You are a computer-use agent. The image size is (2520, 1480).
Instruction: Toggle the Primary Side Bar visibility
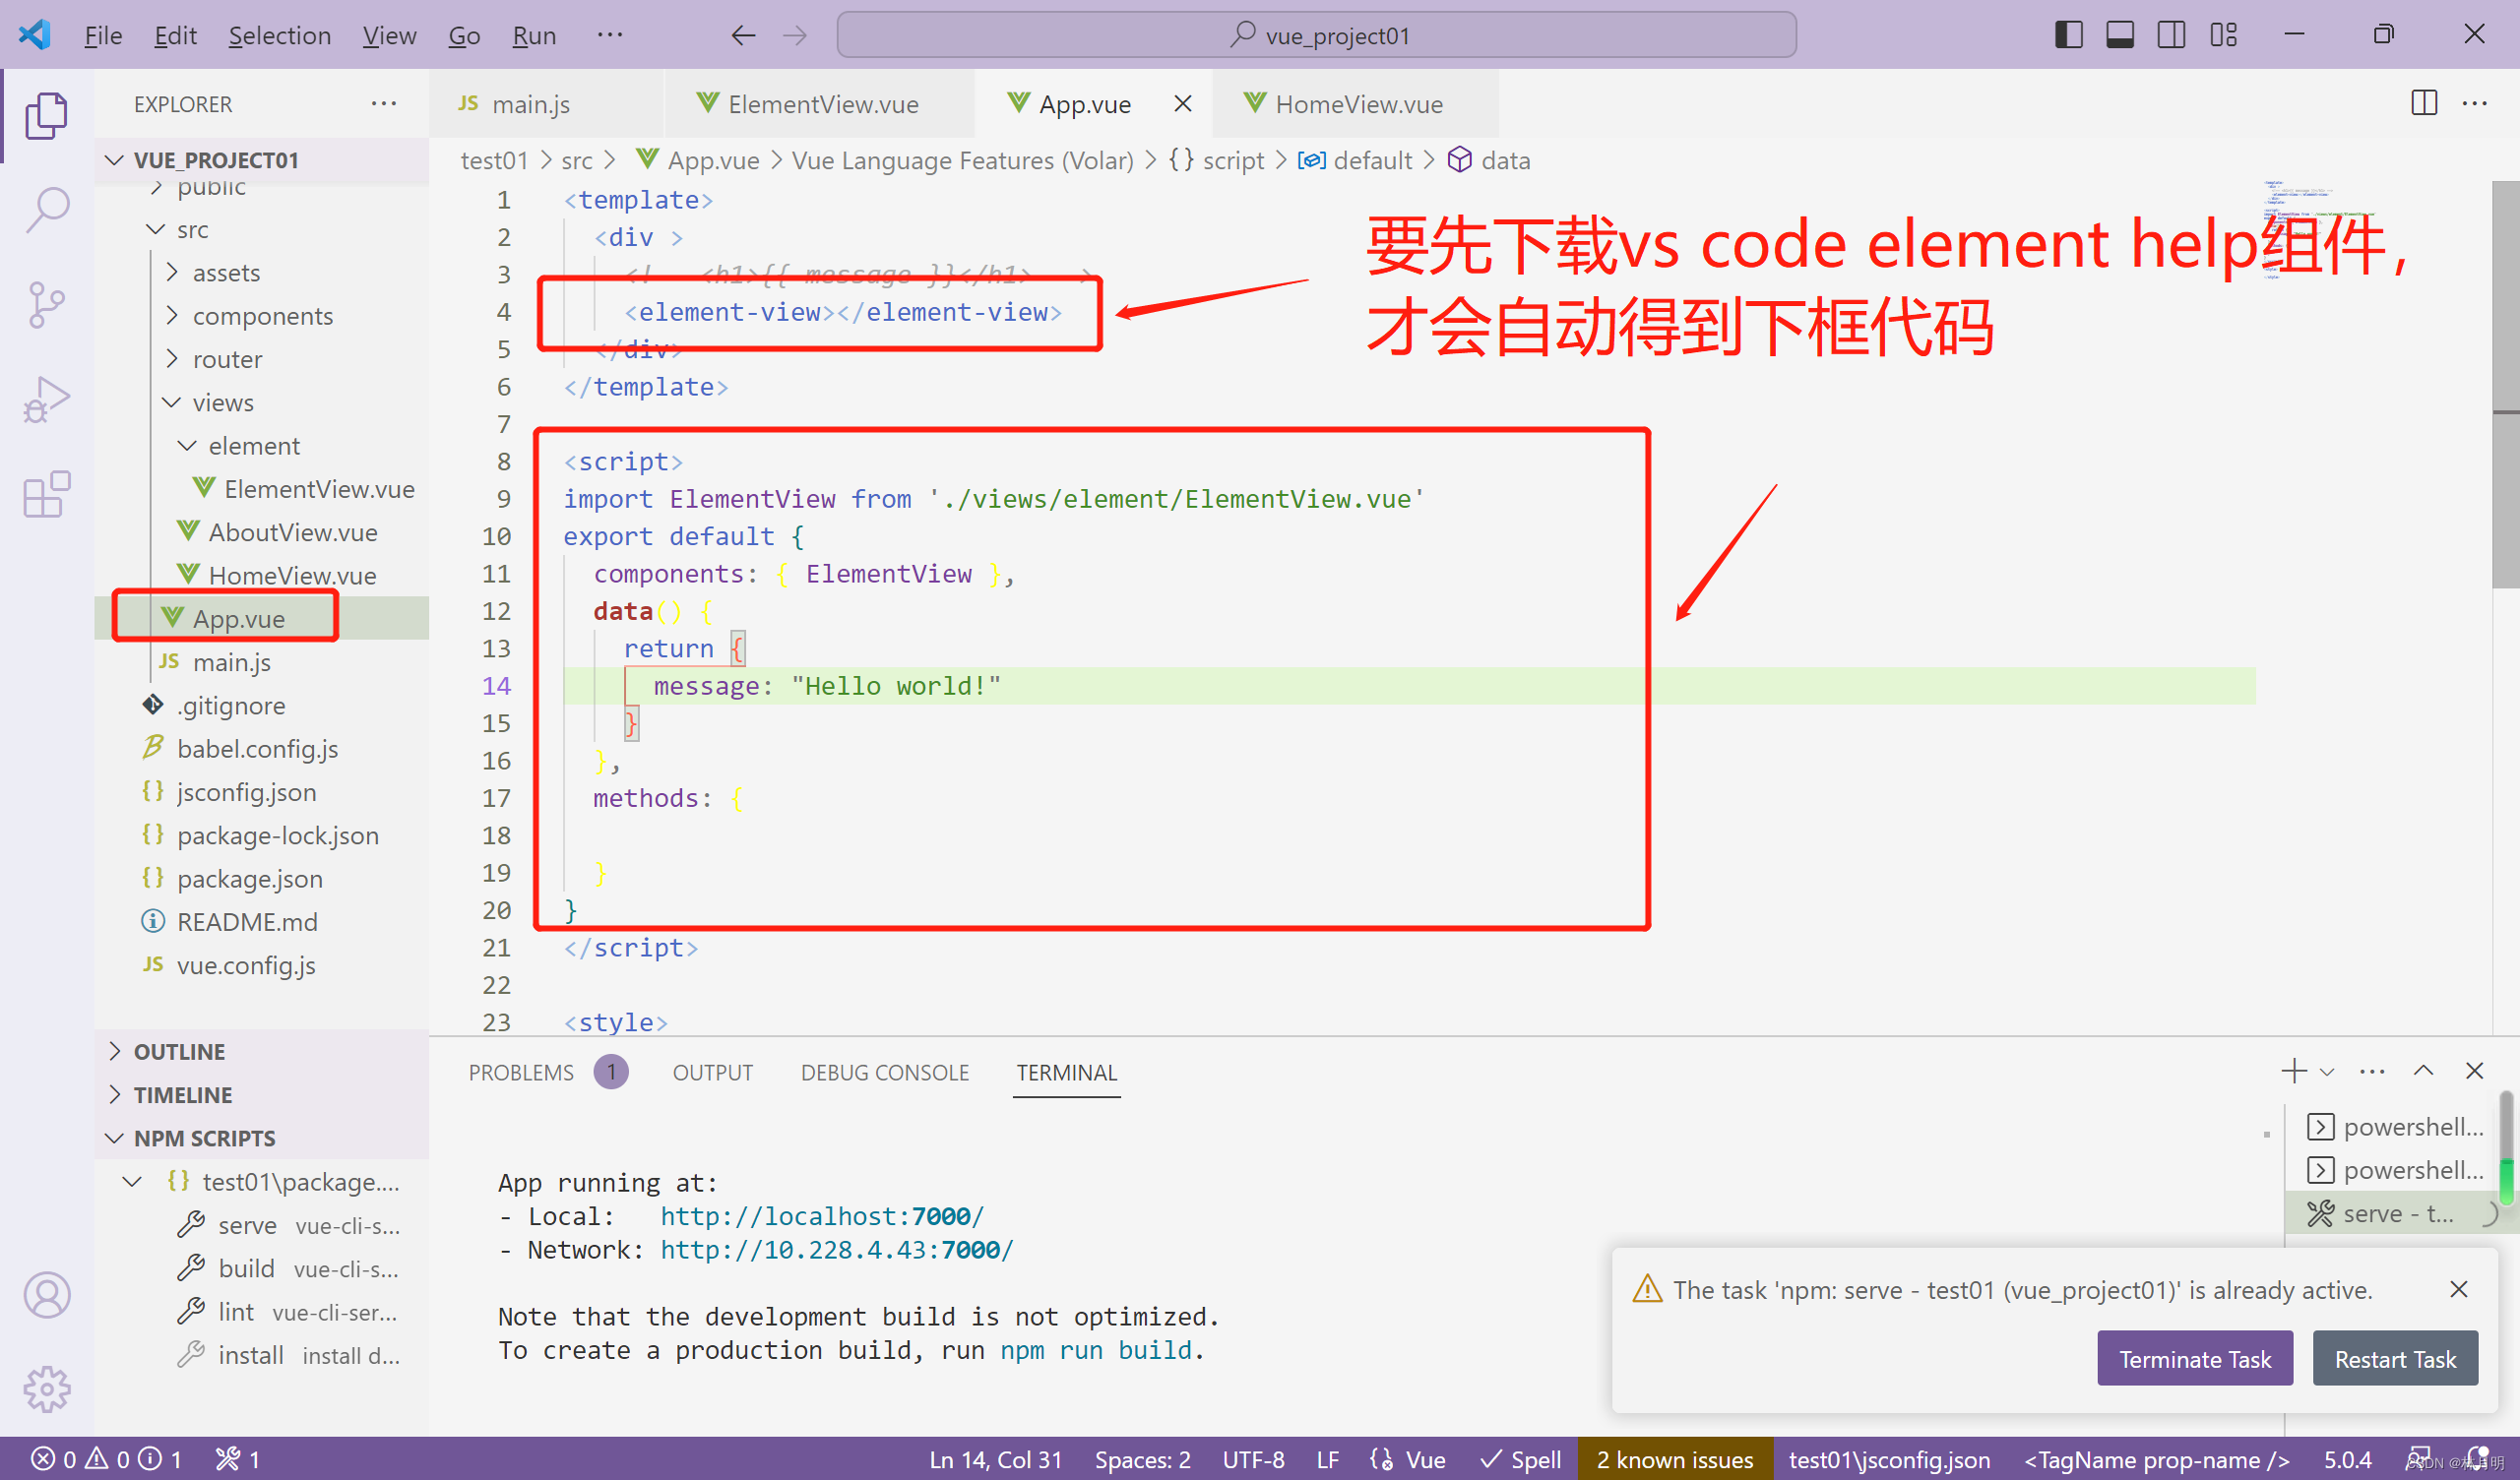coord(2068,33)
